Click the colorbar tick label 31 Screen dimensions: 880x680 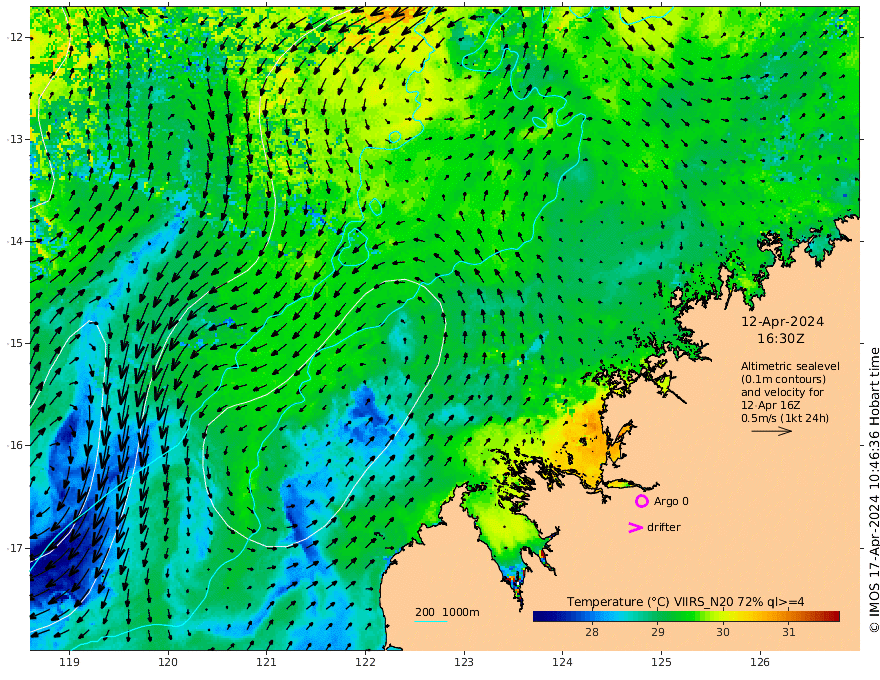pos(789,632)
